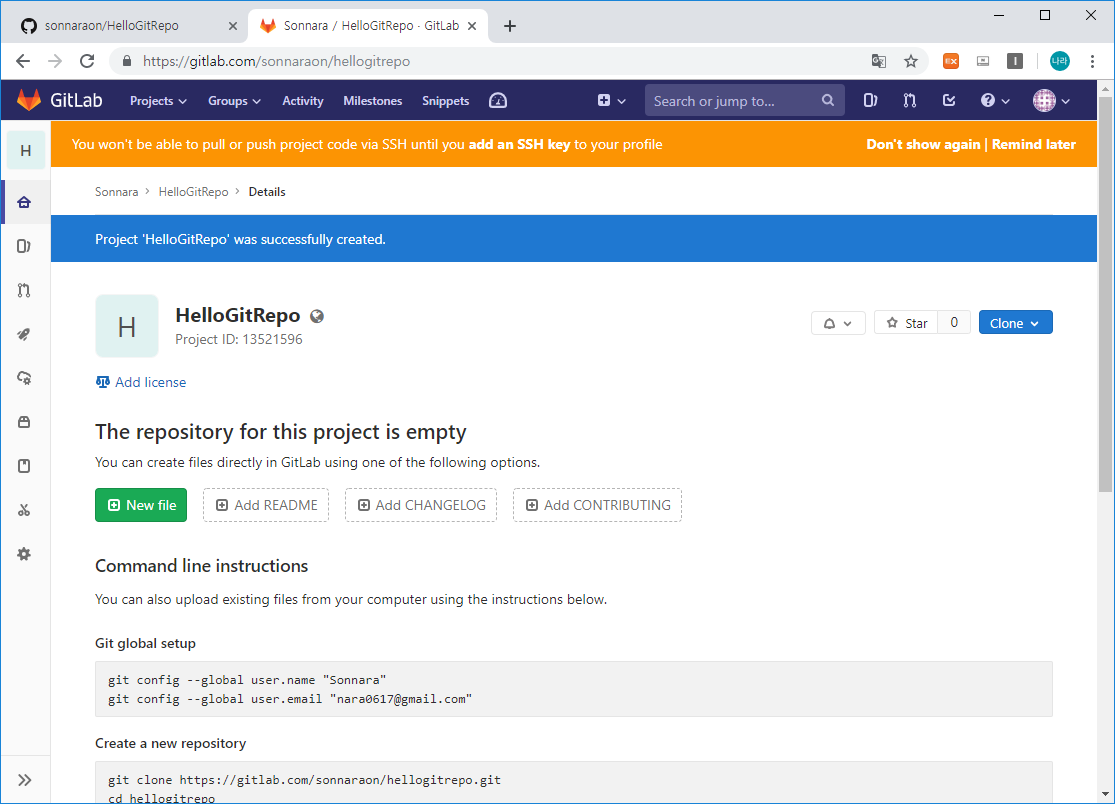The width and height of the screenshot is (1115, 804).
Task: Expand the Clone dropdown button
Action: 1015,323
